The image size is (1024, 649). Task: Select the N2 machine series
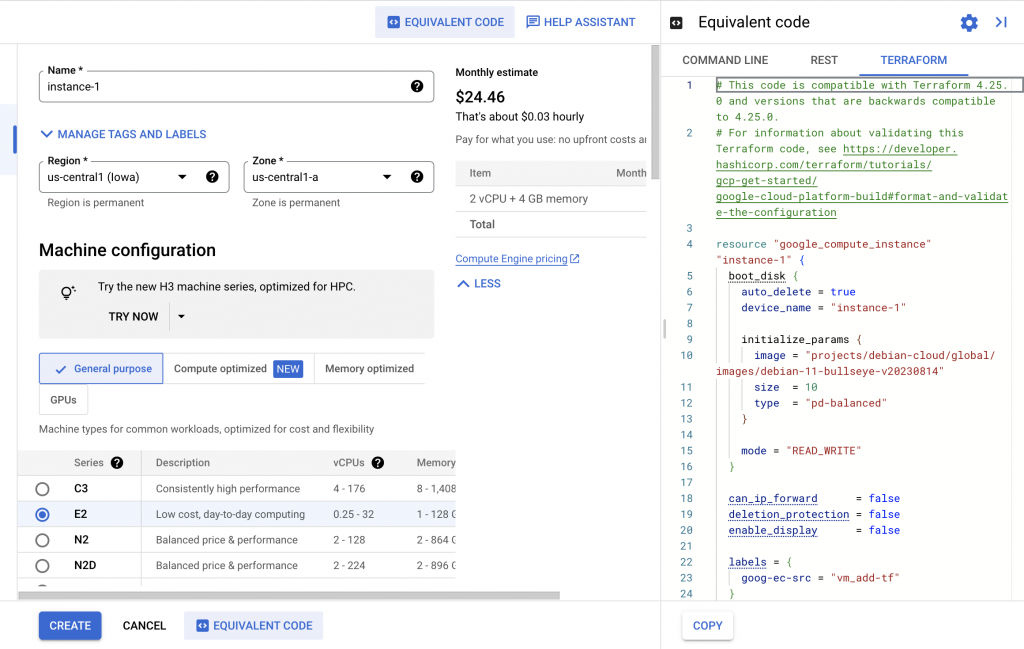pyautogui.click(x=42, y=540)
